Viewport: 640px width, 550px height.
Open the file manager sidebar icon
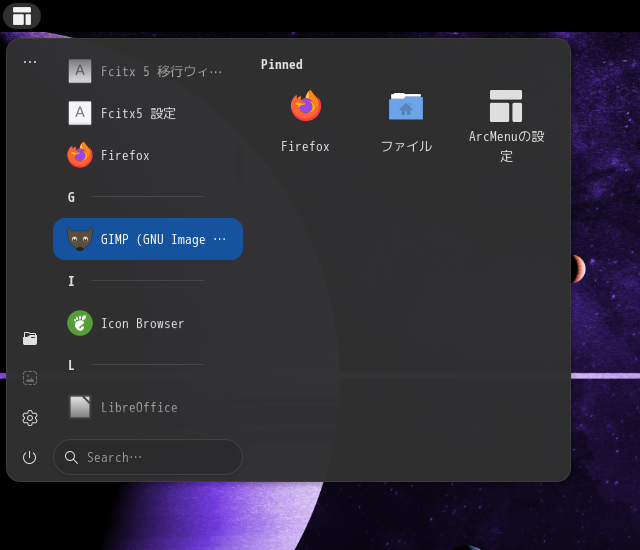(30, 339)
